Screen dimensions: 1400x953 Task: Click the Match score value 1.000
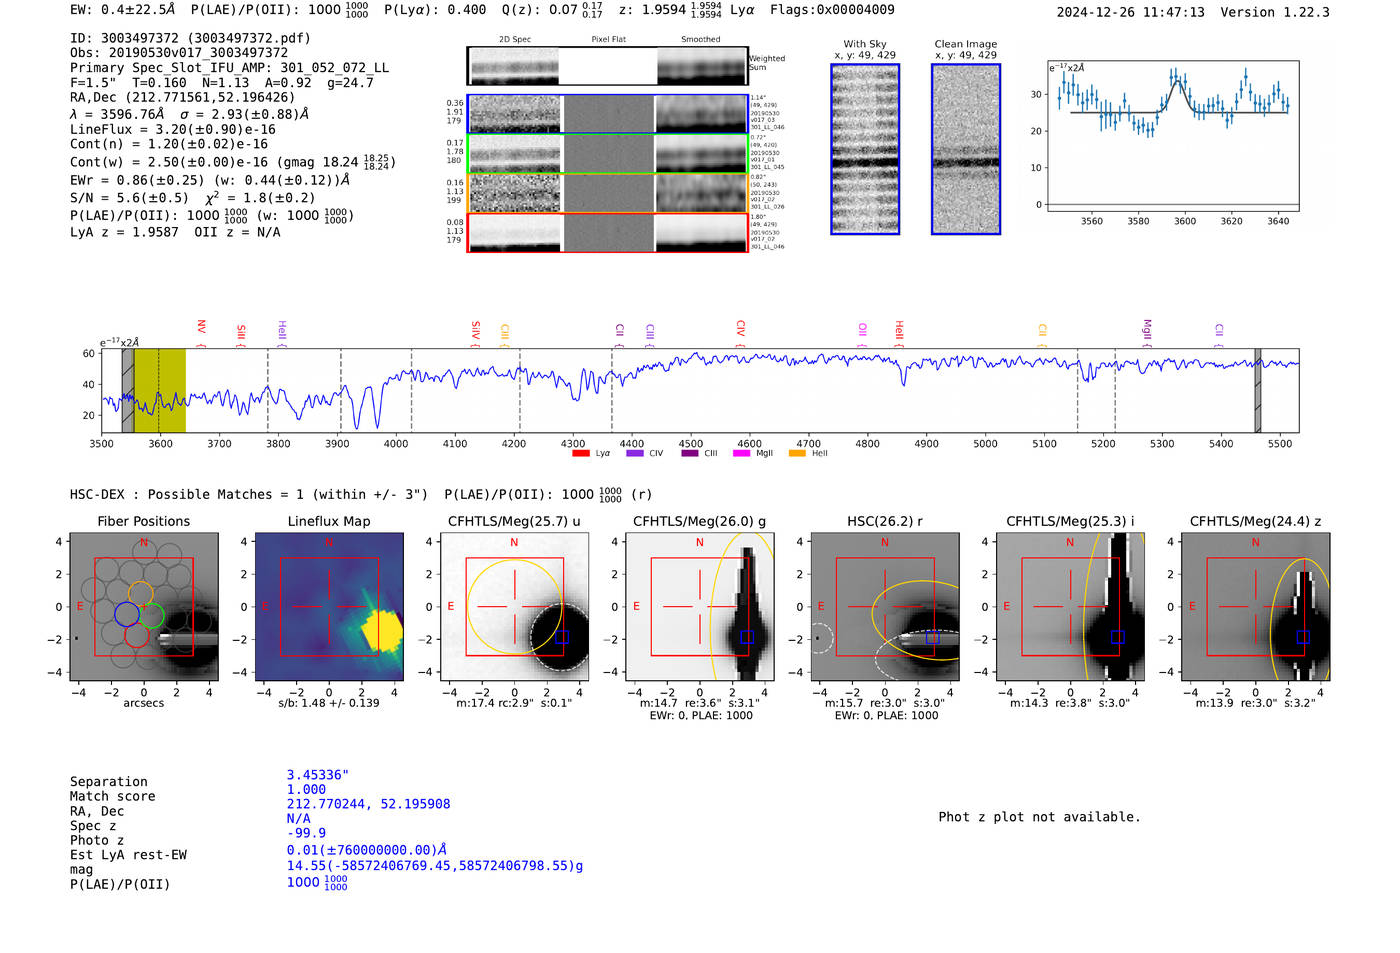tap(306, 789)
